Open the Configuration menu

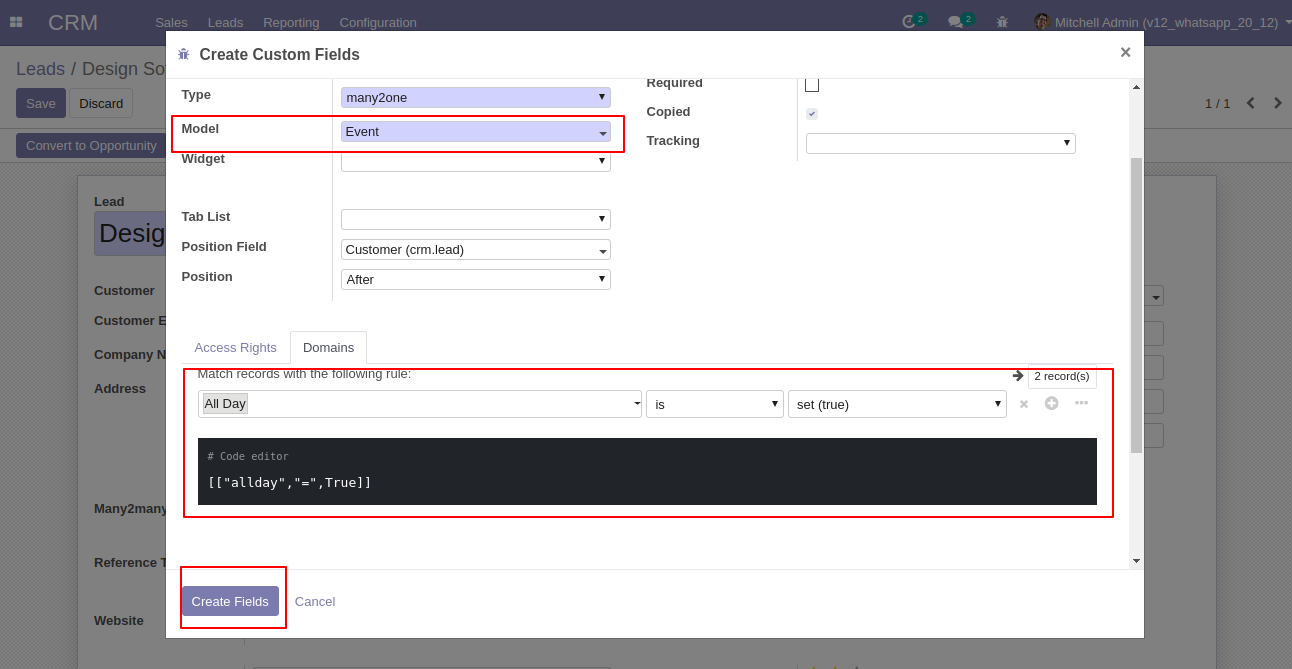point(378,22)
